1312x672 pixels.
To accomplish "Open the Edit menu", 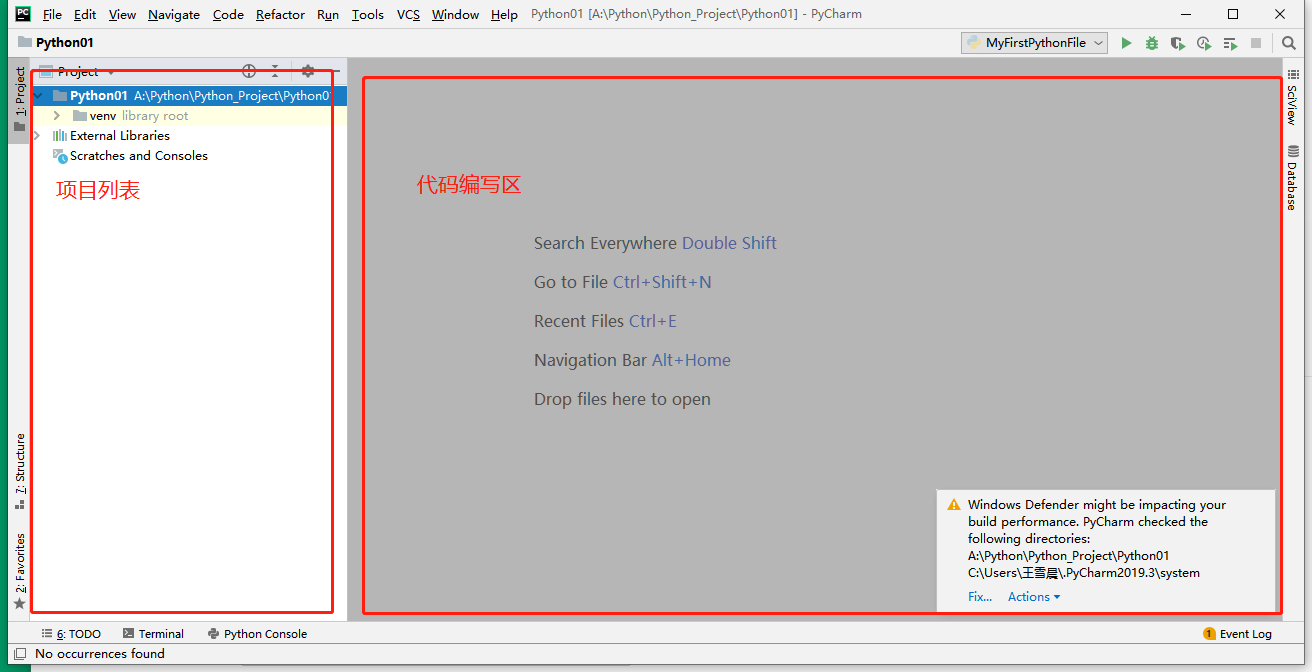I will (x=85, y=14).
